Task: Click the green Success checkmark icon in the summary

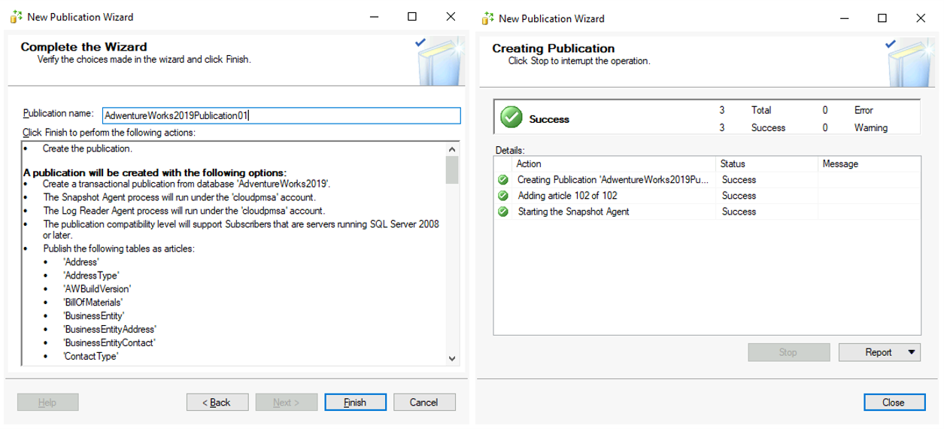Action: [x=511, y=118]
